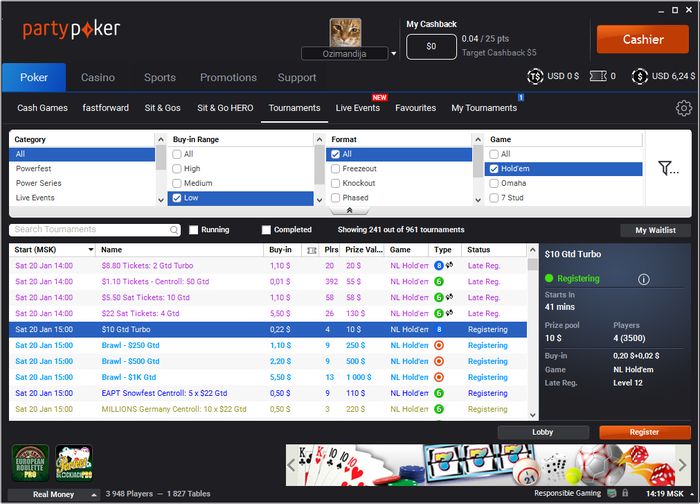The height and width of the screenshot is (504, 700).
Task: Check the High buy-in checkbox
Action: pyautogui.click(x=177, y=169)
